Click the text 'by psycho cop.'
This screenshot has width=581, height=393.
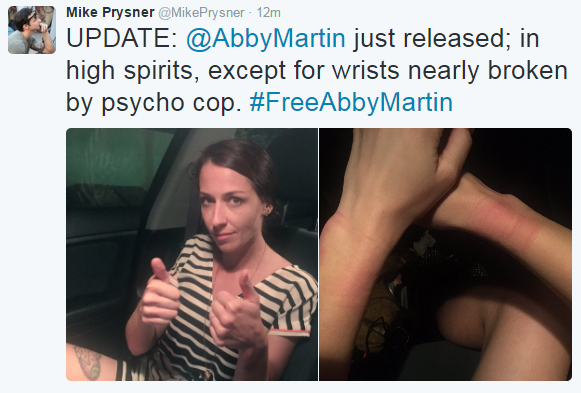point(153,103)
